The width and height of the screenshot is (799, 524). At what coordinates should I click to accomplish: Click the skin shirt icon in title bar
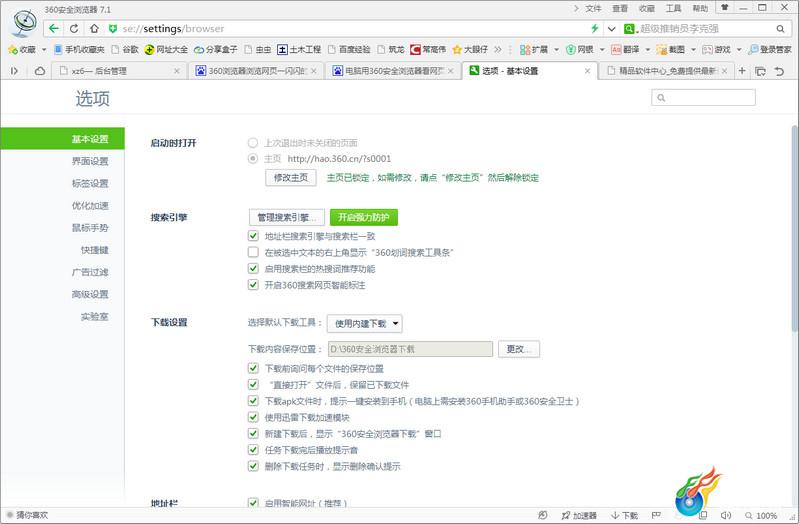point(725,8)
